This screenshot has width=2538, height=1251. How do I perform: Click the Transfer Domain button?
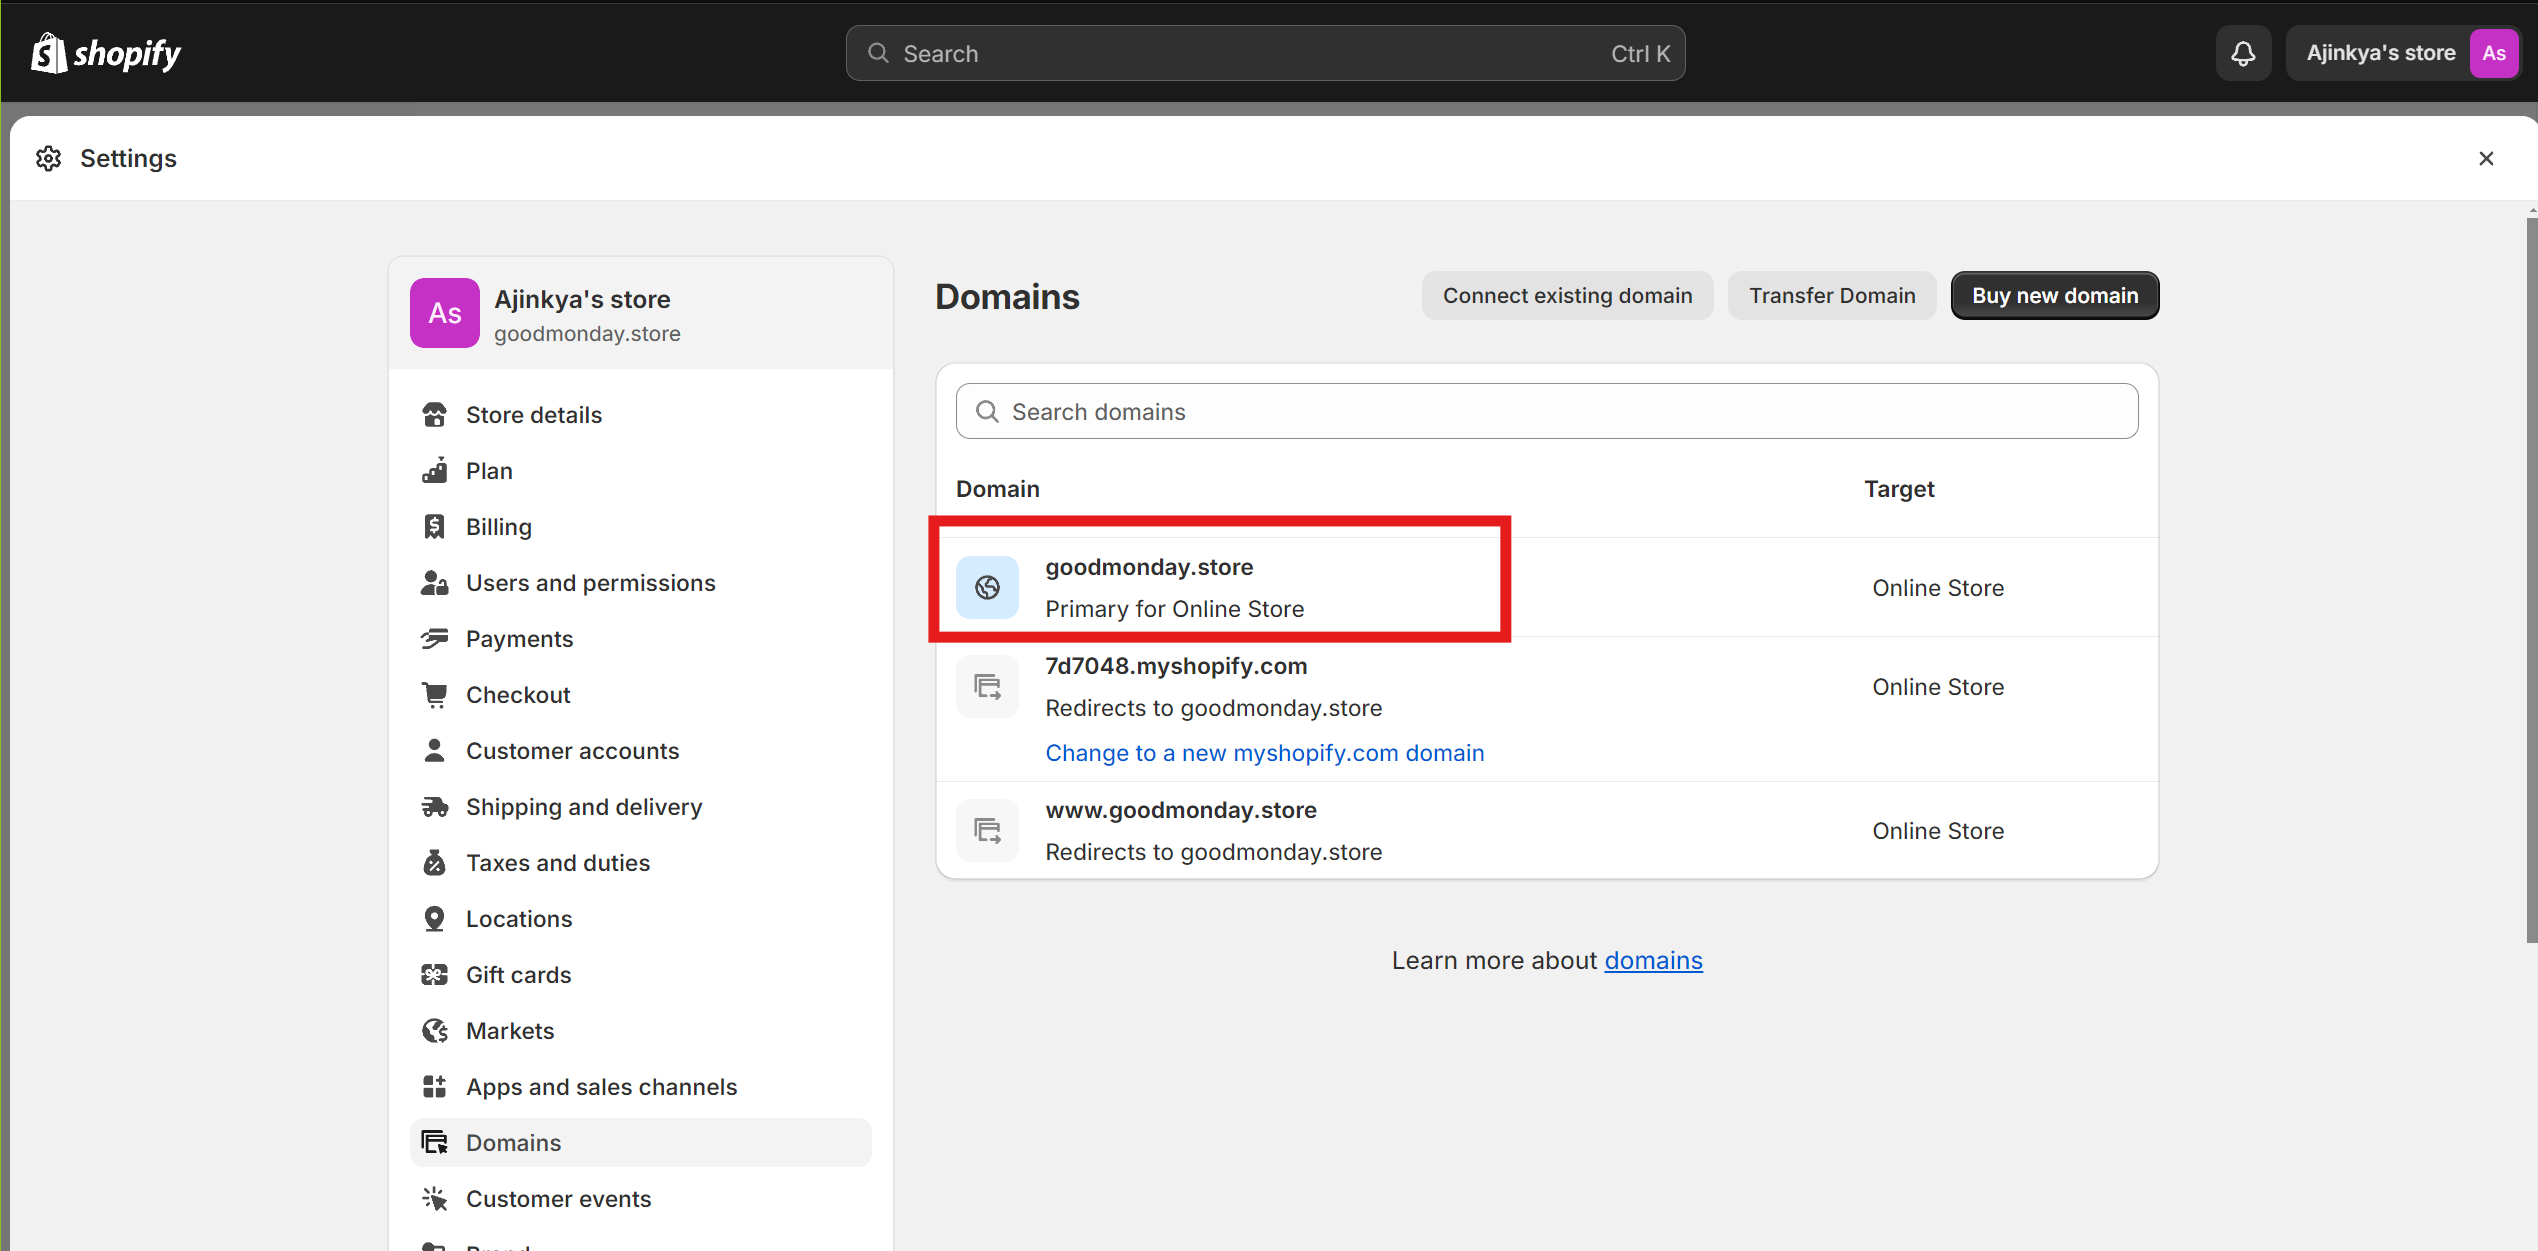1832,296
